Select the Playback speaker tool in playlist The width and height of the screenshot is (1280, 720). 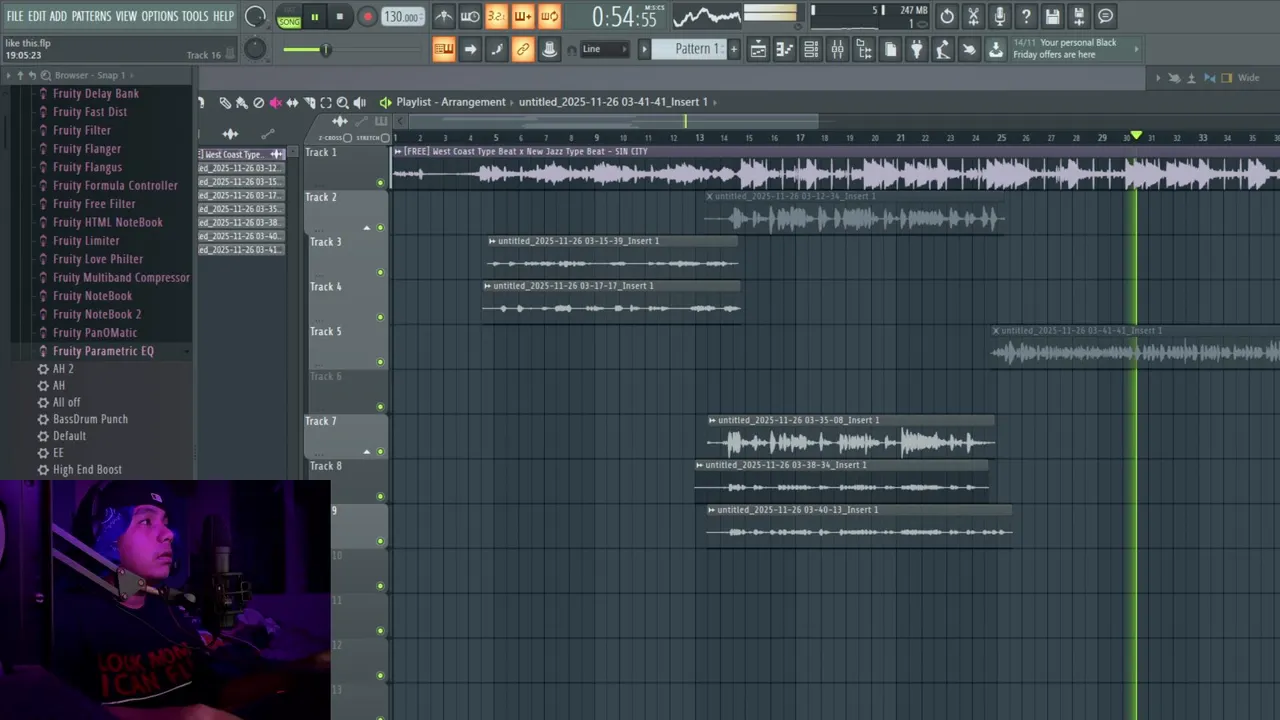tap(360, 102)
